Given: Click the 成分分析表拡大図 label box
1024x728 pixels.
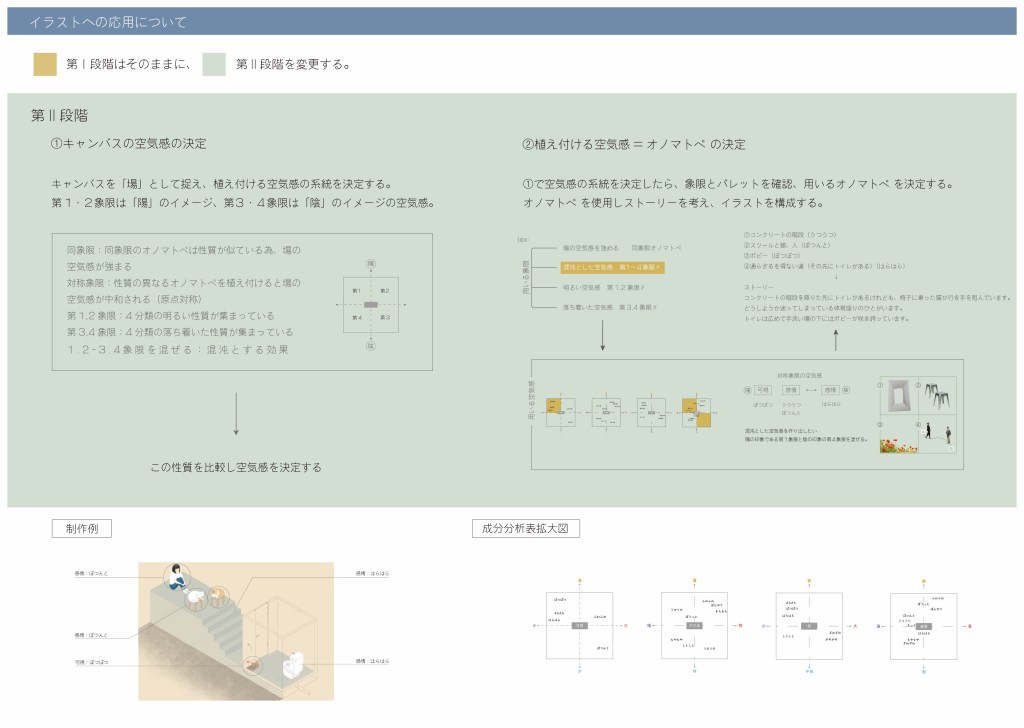Looking at the screenshot, I should point(525,529).
